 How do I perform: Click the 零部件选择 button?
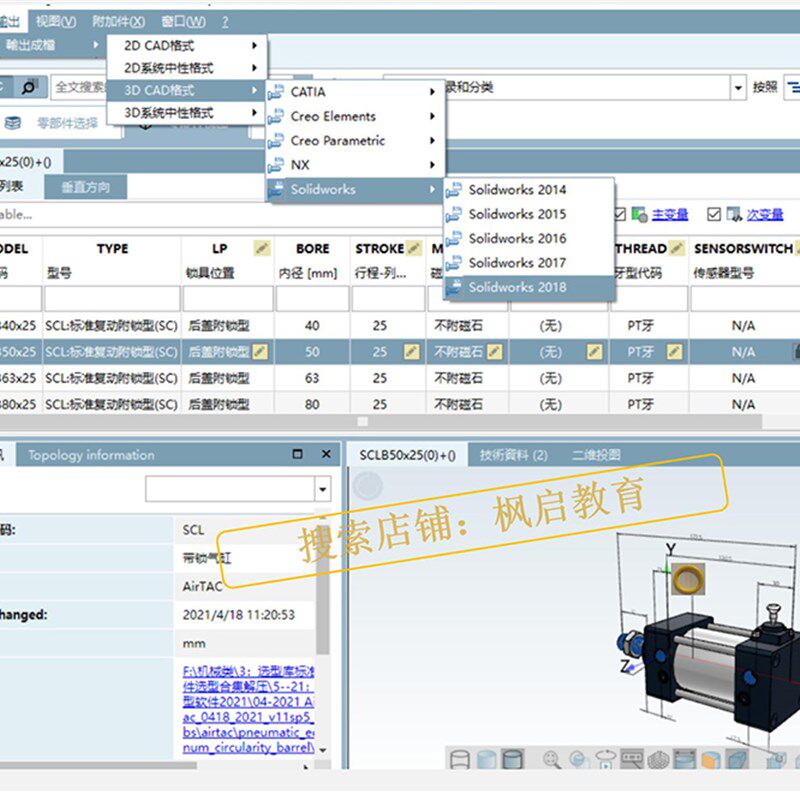67,123
